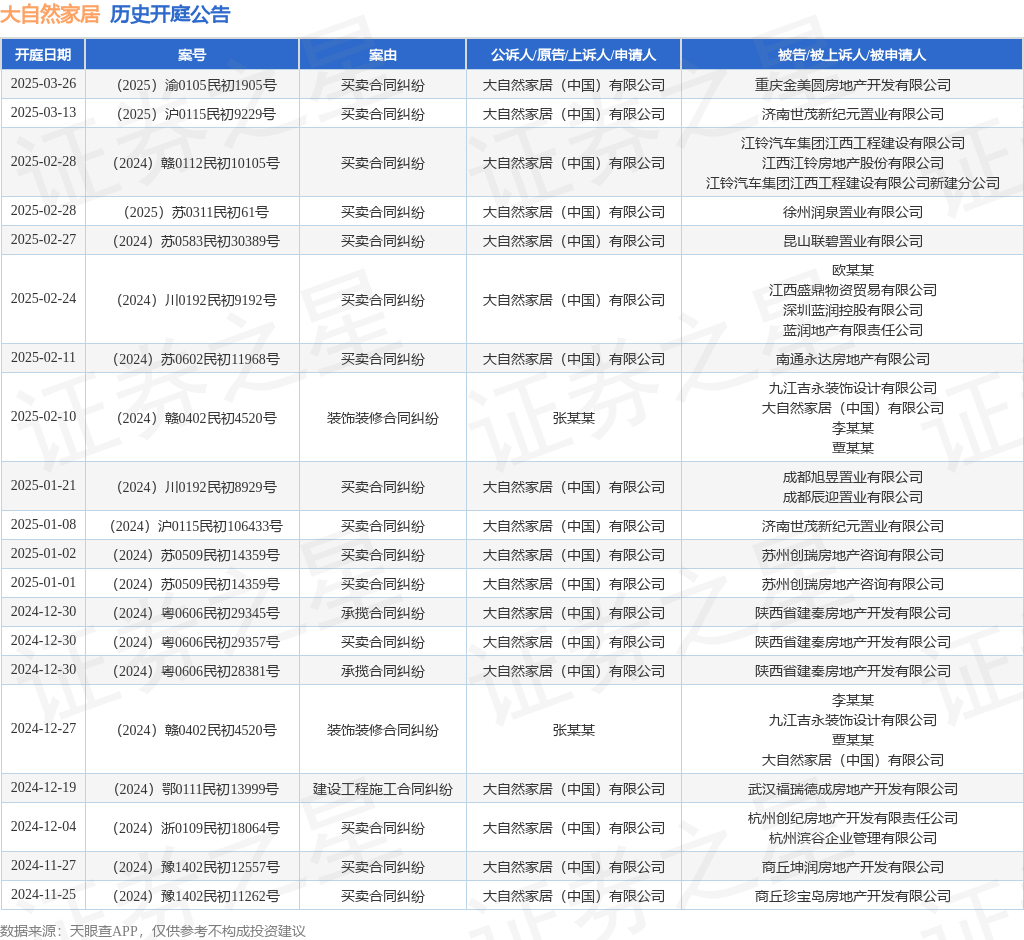Image resolution: width=1024 pixels, height=940 pixels.
Task: Select case number (2024)粤0606民初29345号
Action: click(196, 613)
